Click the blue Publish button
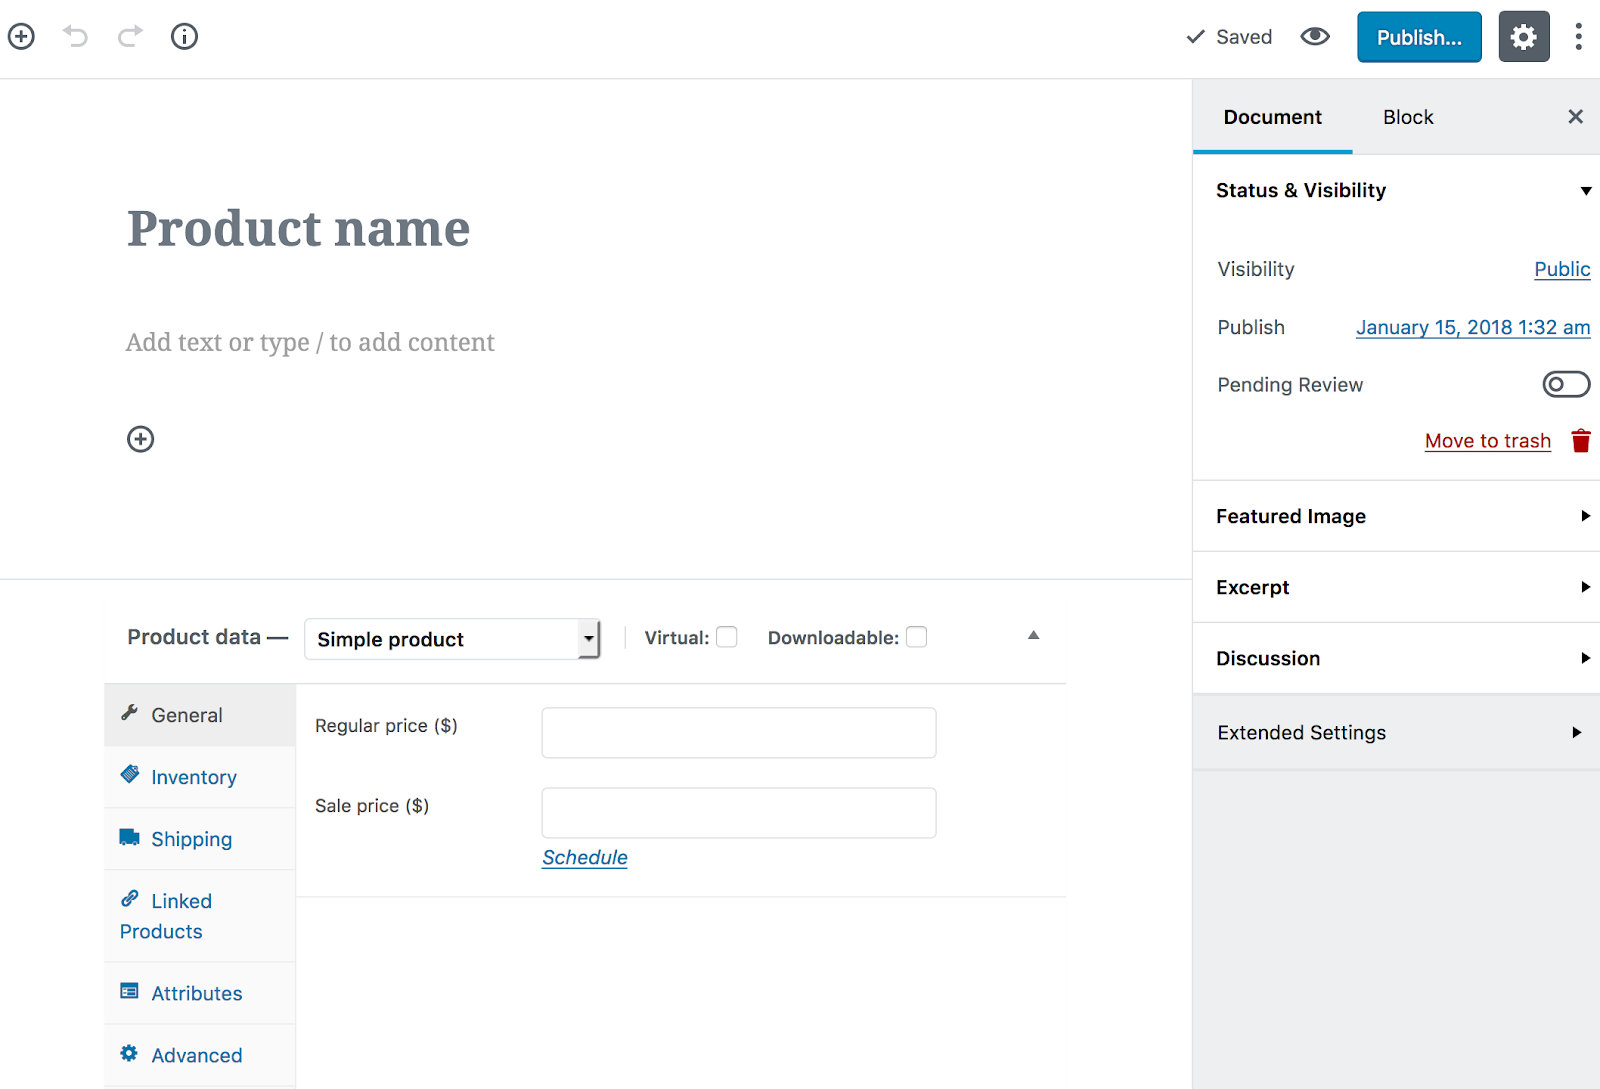 1418,37
